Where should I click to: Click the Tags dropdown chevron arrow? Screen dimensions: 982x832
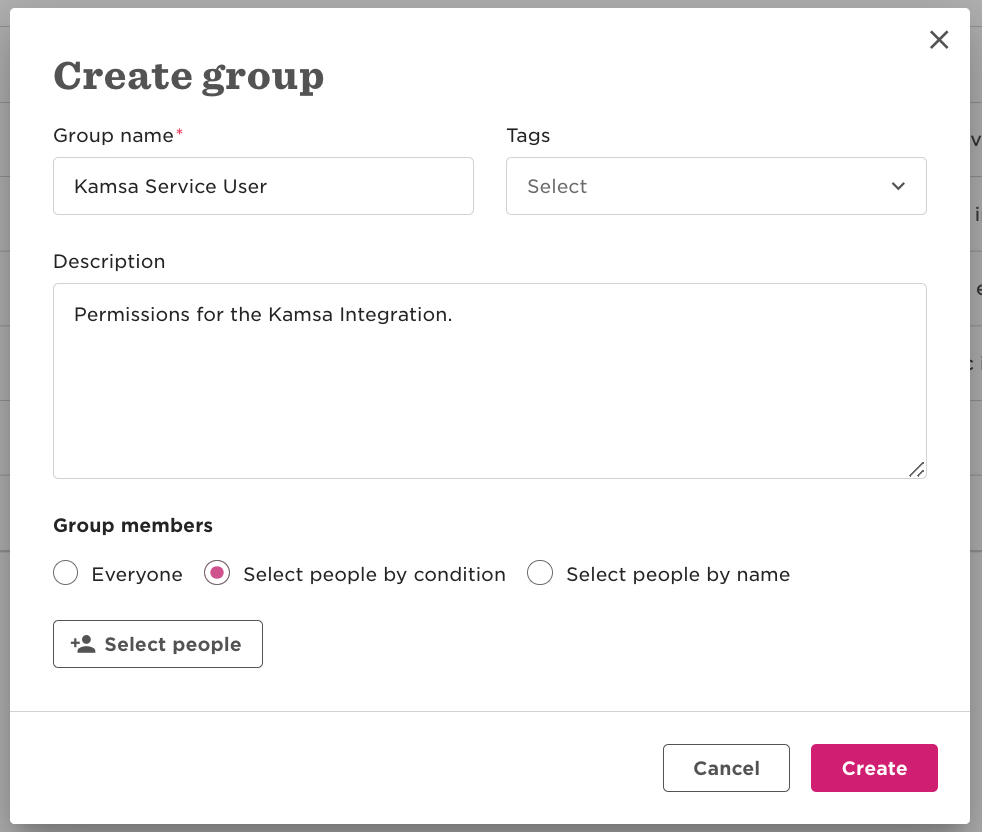898,186
